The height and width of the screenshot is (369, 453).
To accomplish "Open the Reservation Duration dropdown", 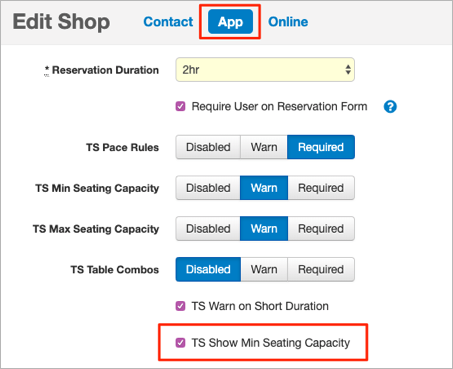I will click(265, 70).
